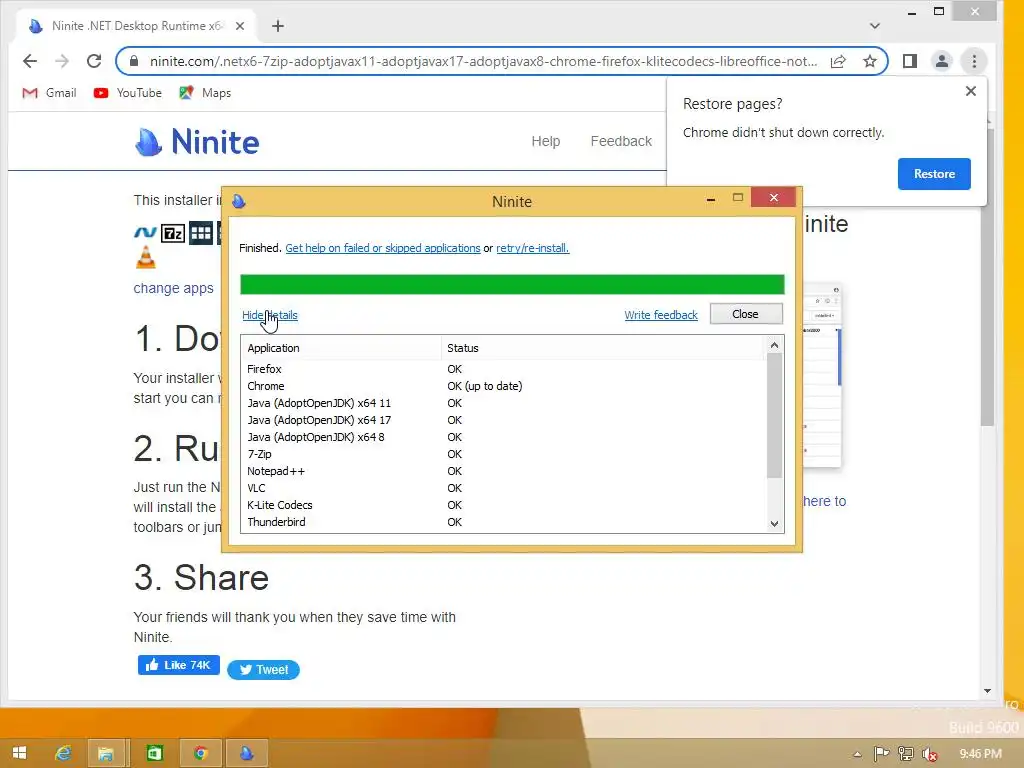Image resolution: width=1024 pixels, height=768 pixels.
Task: Reload the Ninite page
Action: [94, 61]
